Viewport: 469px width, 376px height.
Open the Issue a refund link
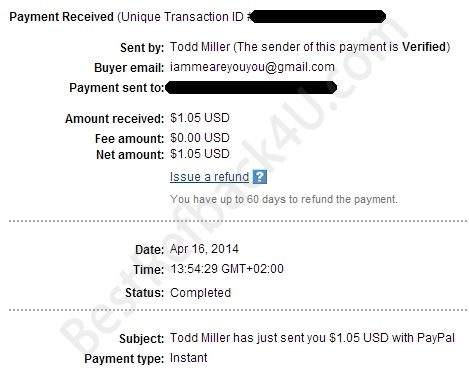tap(209, 177)
